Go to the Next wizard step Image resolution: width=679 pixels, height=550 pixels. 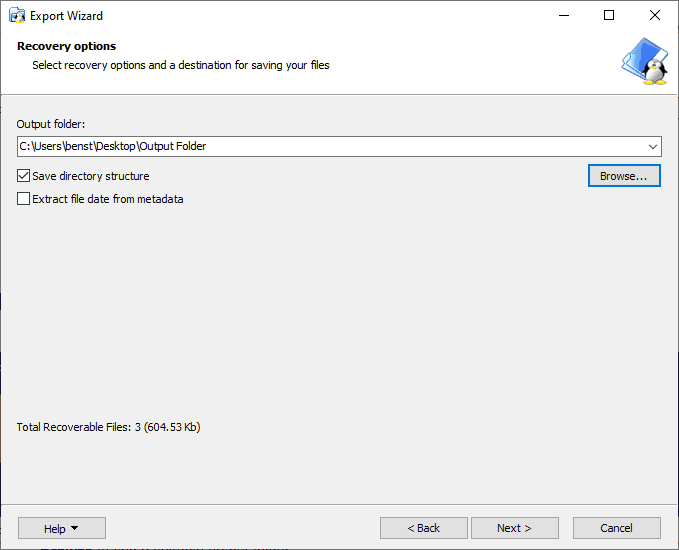point(514,528)
